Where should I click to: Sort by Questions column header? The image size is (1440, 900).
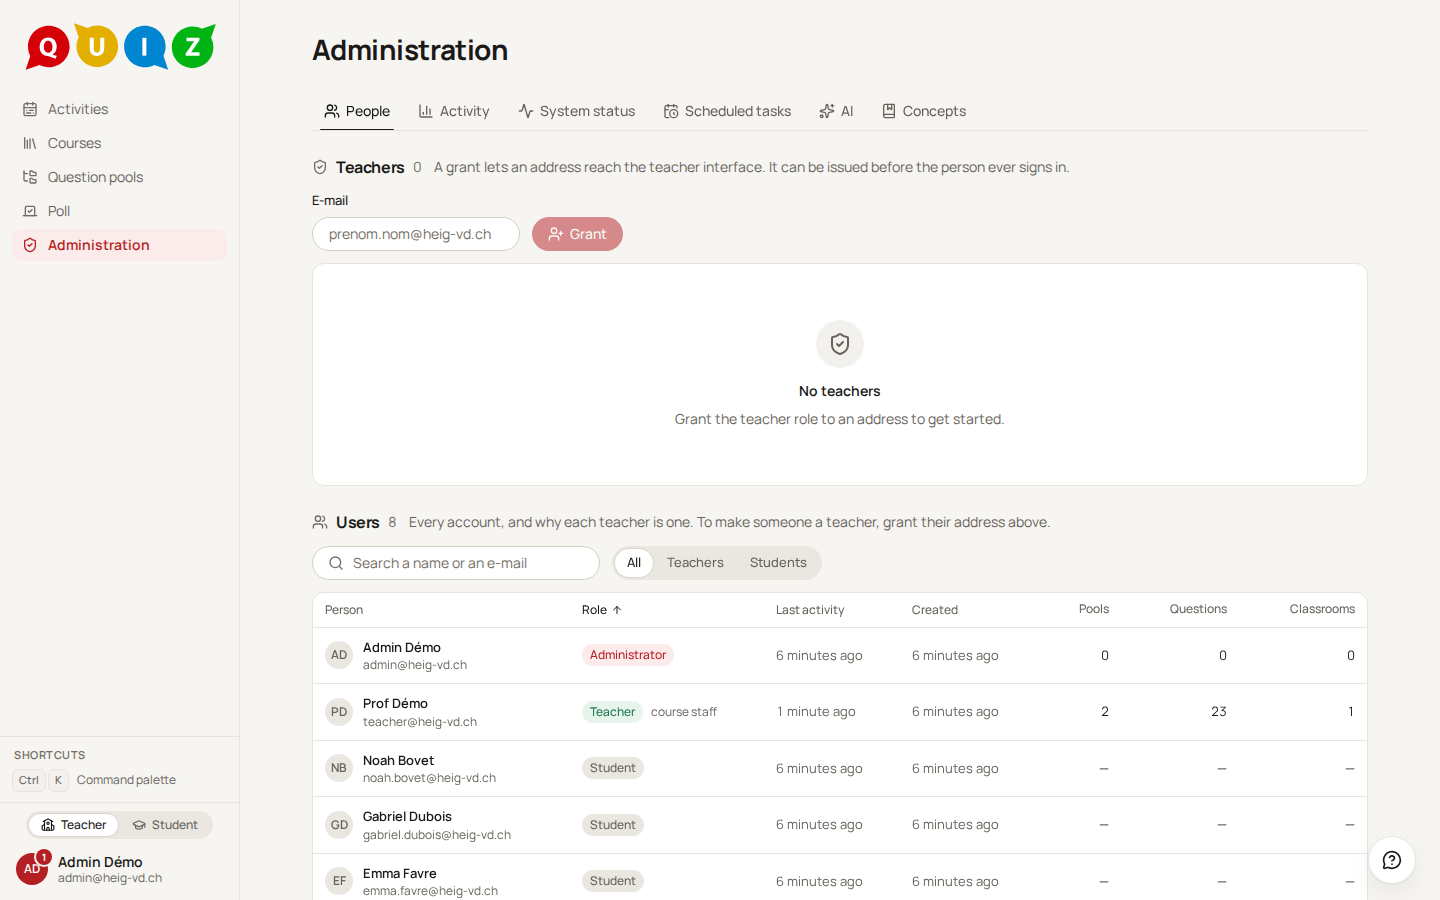[x=1198, y=609]
